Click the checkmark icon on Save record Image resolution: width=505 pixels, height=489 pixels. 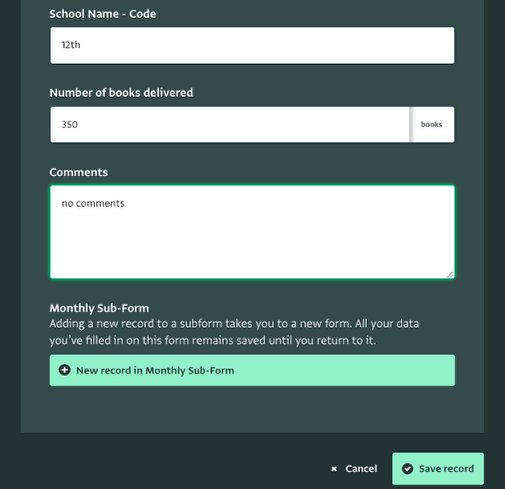(407, 468)
